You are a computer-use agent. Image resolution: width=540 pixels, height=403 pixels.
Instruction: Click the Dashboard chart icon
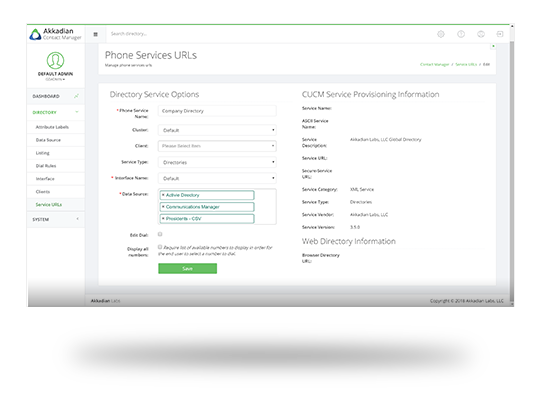(x=76, y=96)
